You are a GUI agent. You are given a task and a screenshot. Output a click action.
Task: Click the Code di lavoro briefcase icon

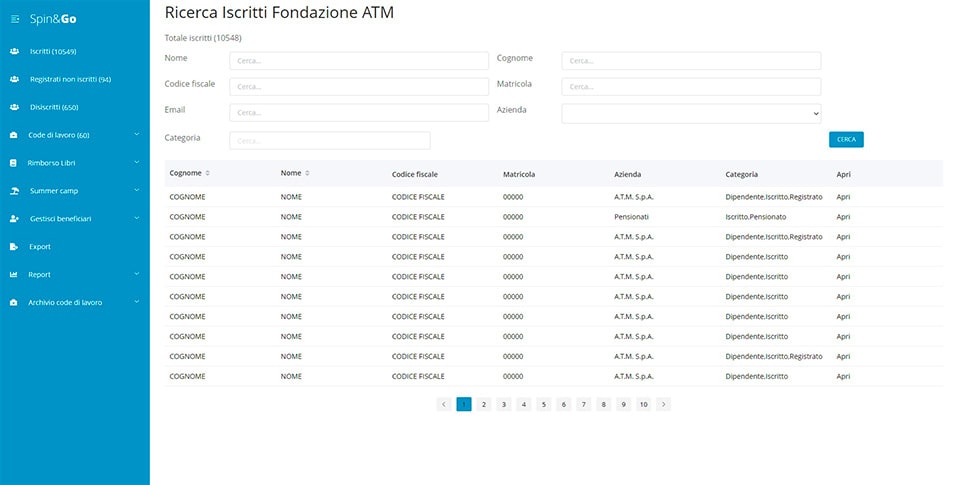(x=13, y=135)
